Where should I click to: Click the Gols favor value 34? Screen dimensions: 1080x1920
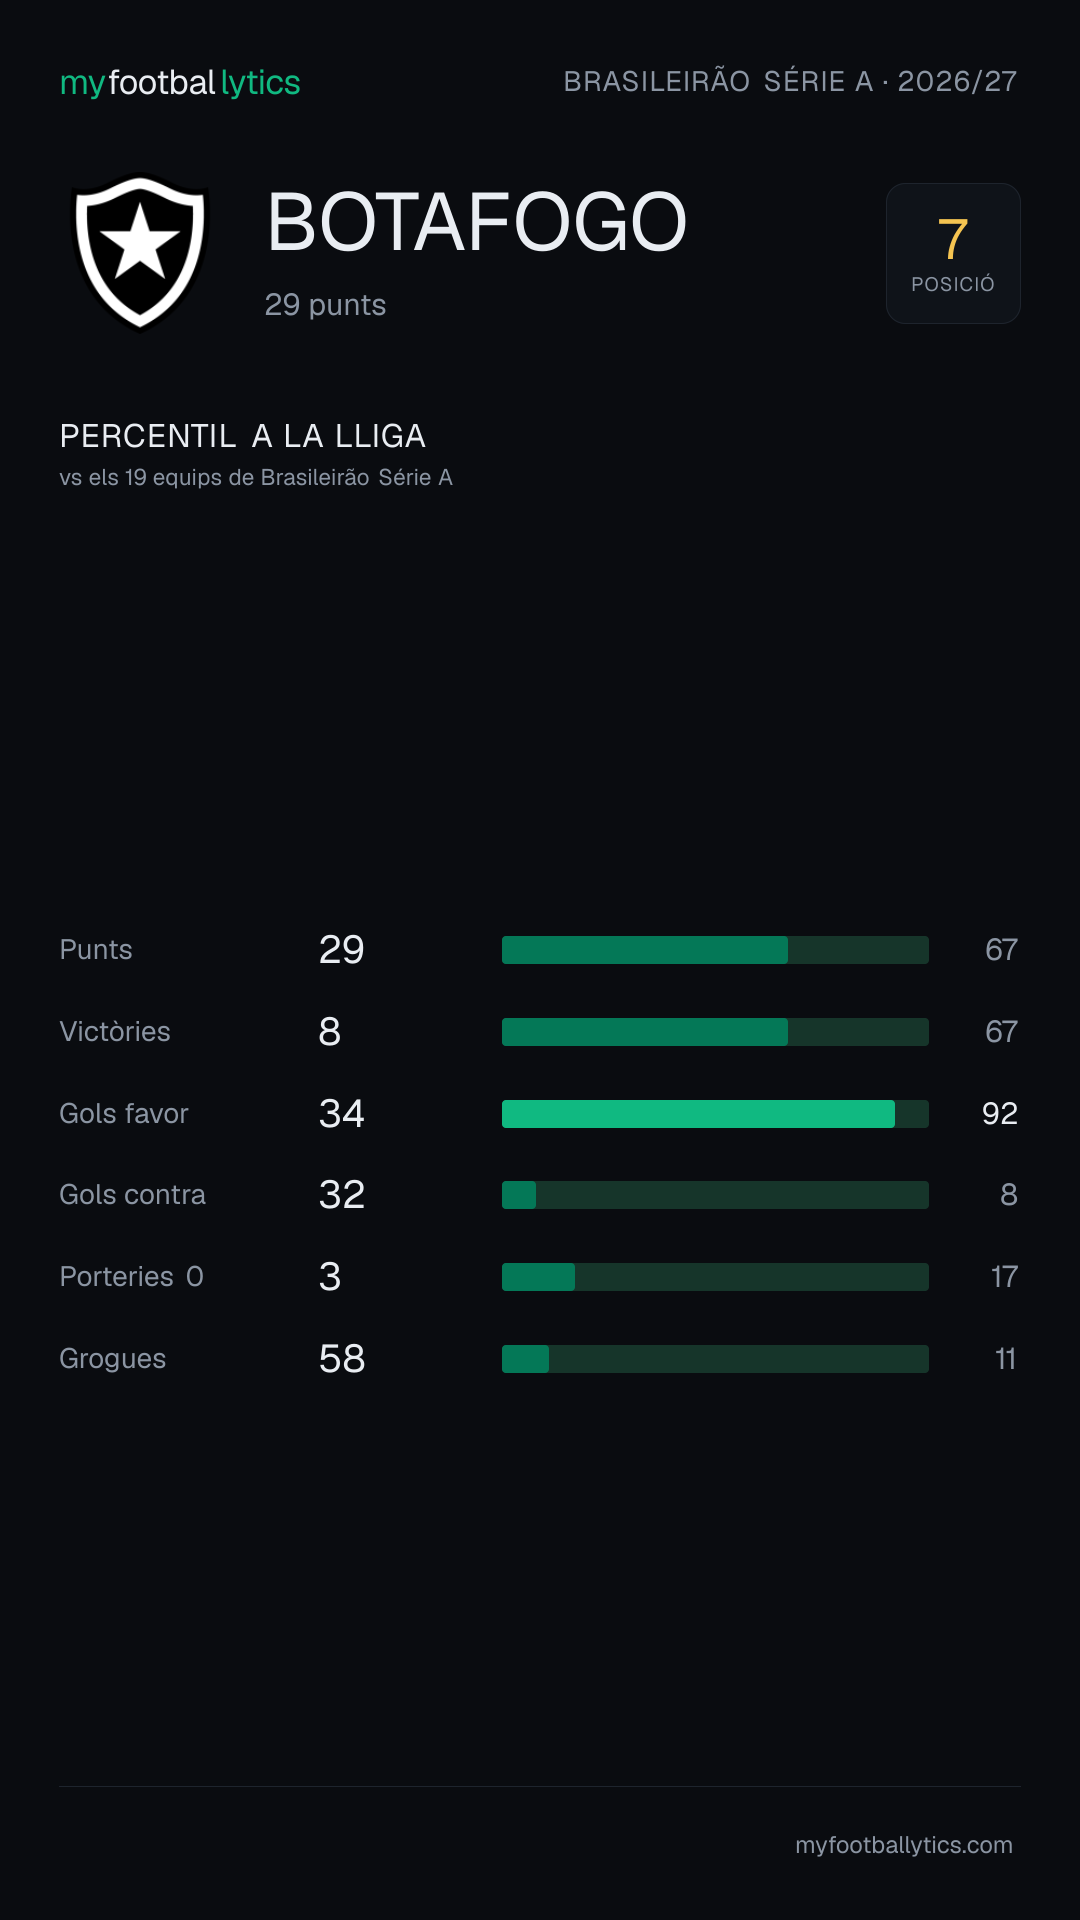(342, 1114)
